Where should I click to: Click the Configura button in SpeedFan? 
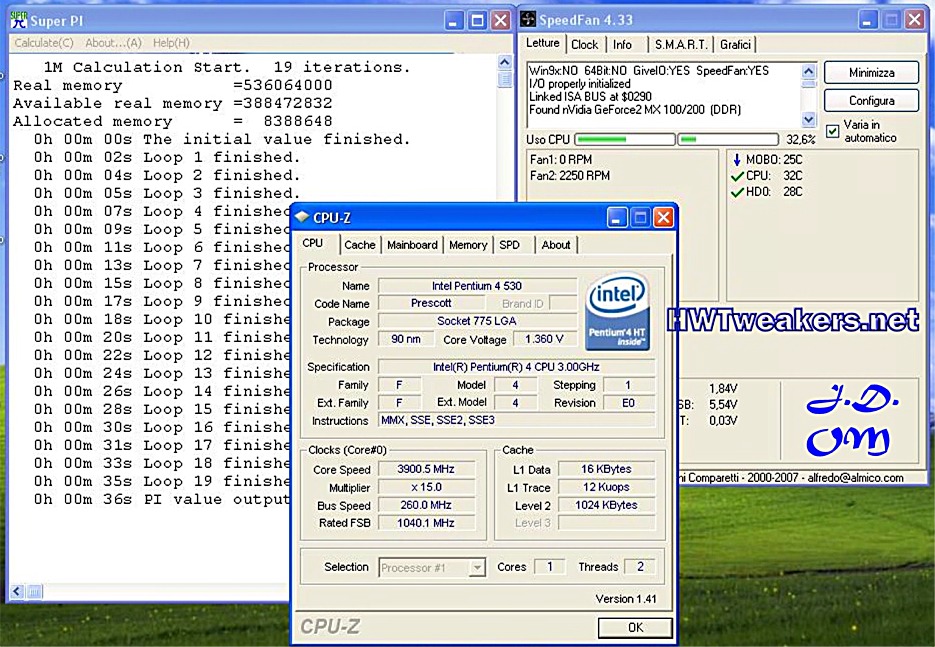pos(871,101)
